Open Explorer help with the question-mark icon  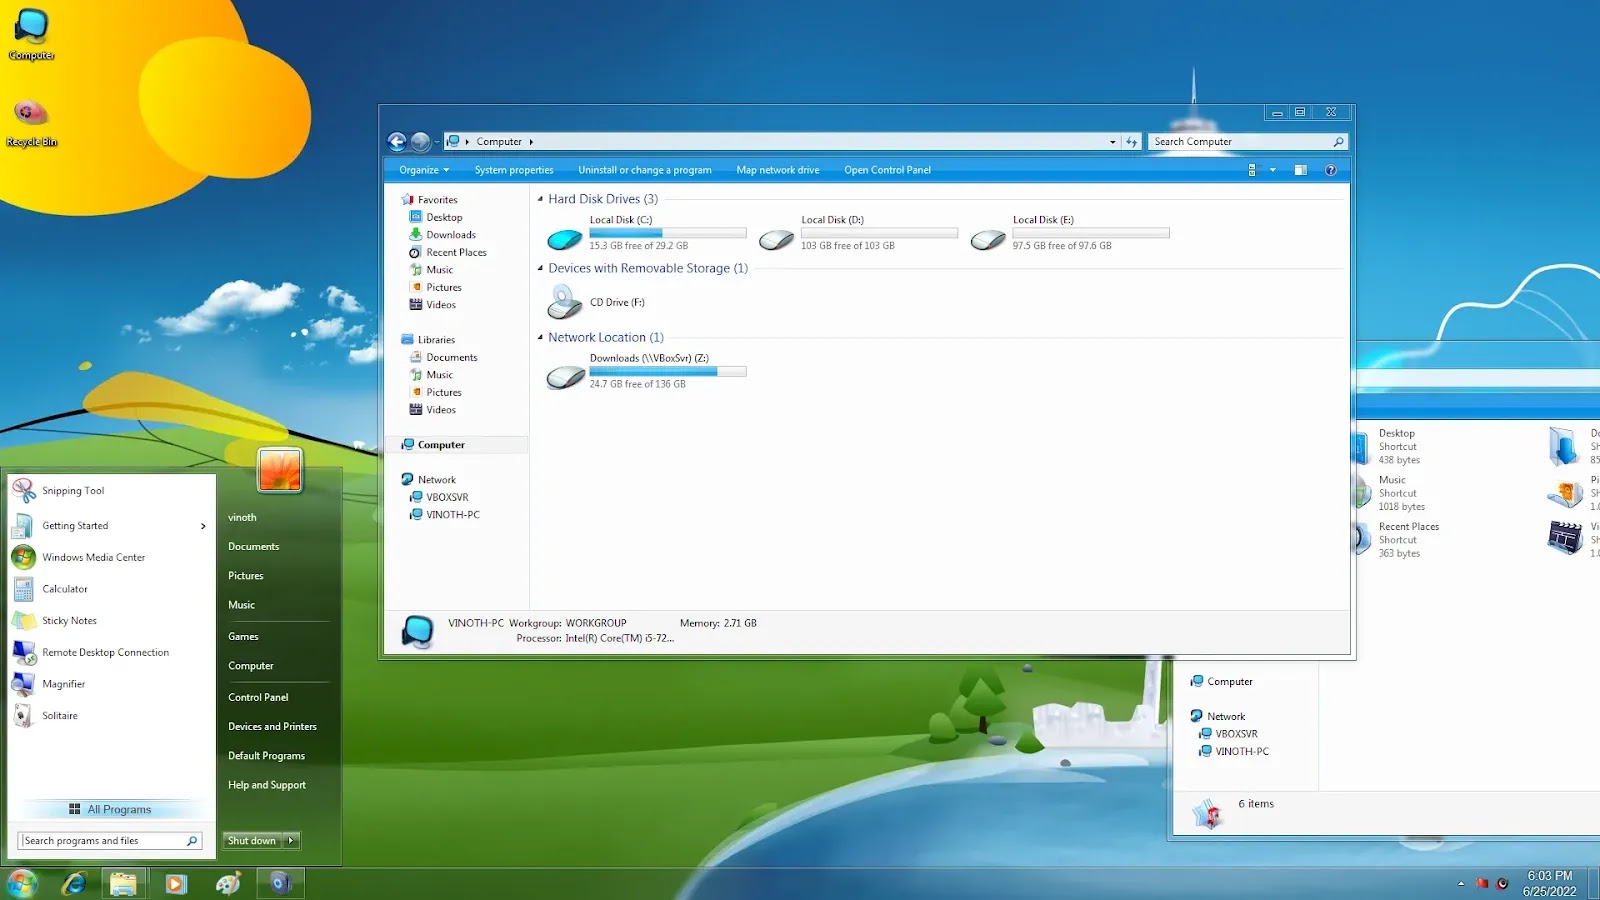tap(1331, 170)
